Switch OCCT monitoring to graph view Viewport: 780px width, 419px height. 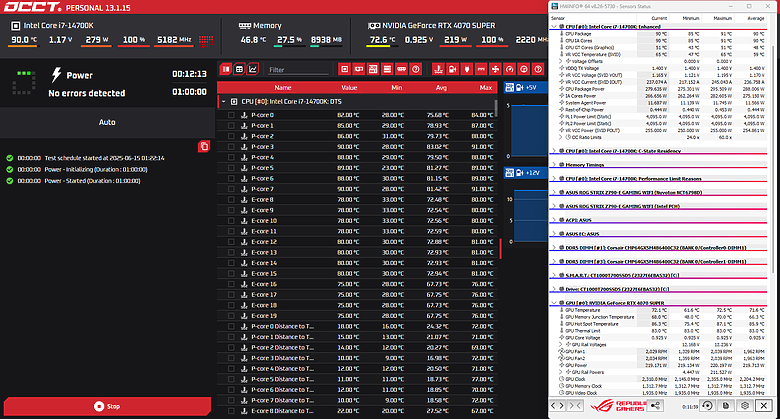[x=253, y=69]
